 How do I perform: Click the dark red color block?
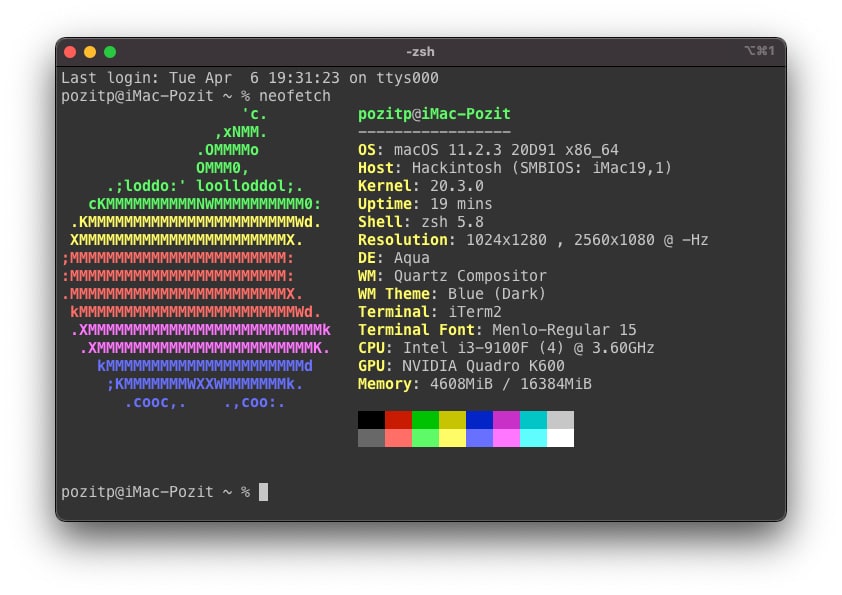398,420
